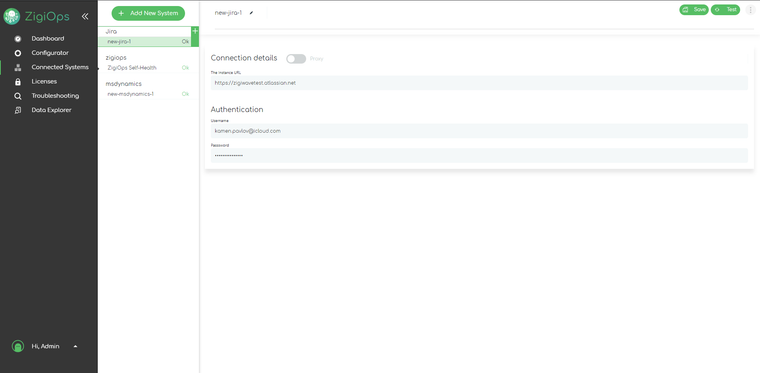Click the pencil icon next to new-jira-1
The width and height of the screenshot is (760, 373).
251,13
